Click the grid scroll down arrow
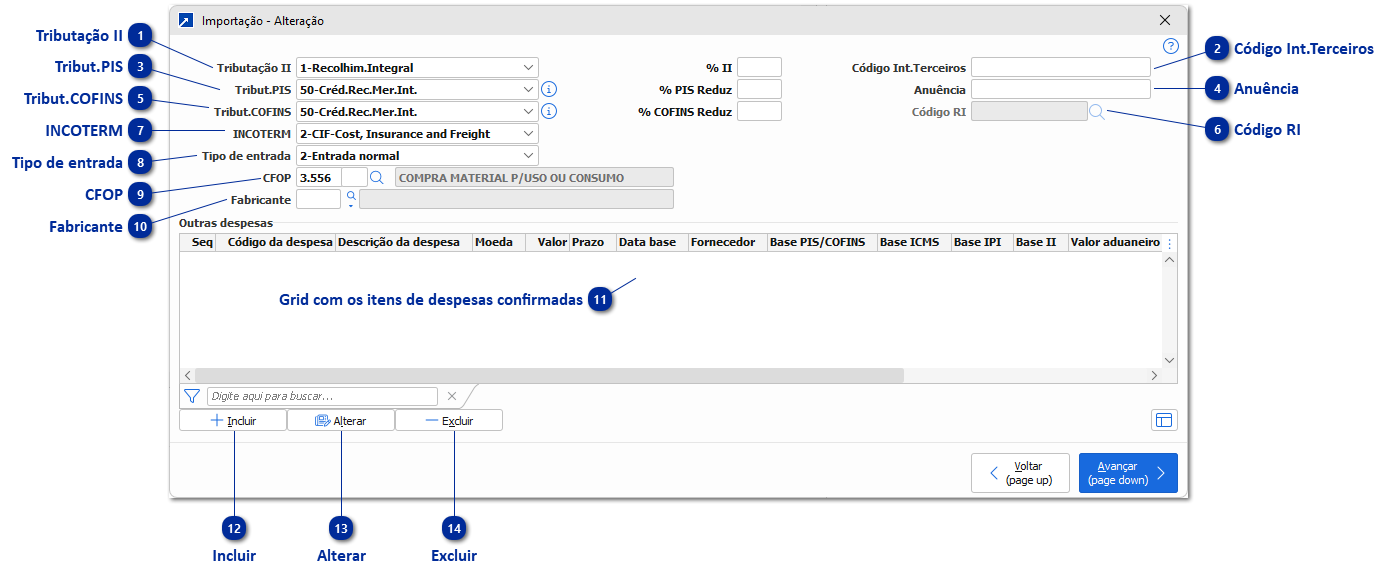Image resolution: width=1390 pixels, height=582 pixels. tap(1170, 360)
